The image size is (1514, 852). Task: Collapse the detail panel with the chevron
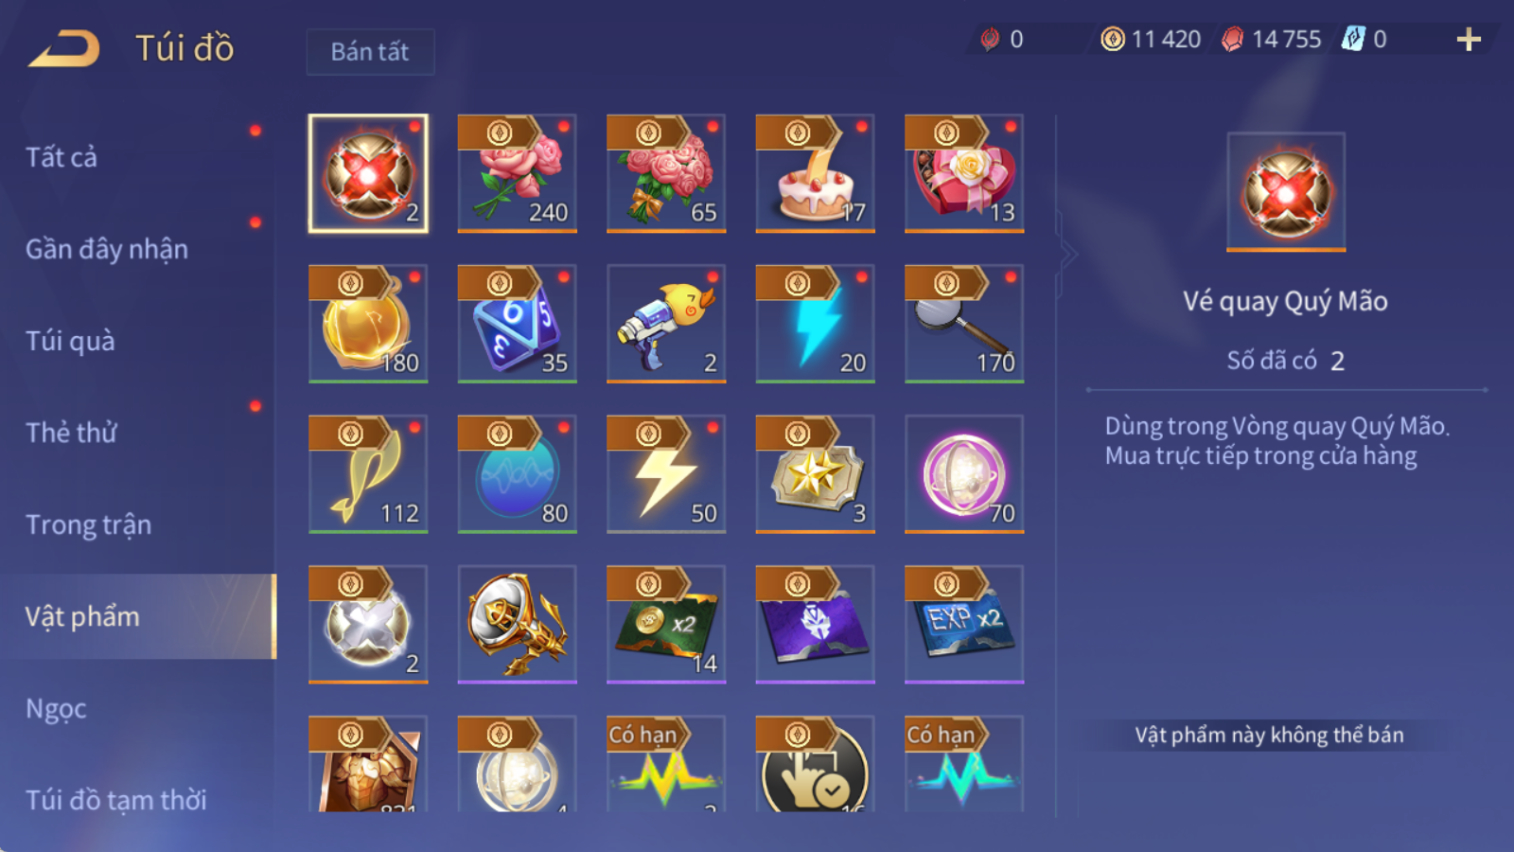(1068, 254)
